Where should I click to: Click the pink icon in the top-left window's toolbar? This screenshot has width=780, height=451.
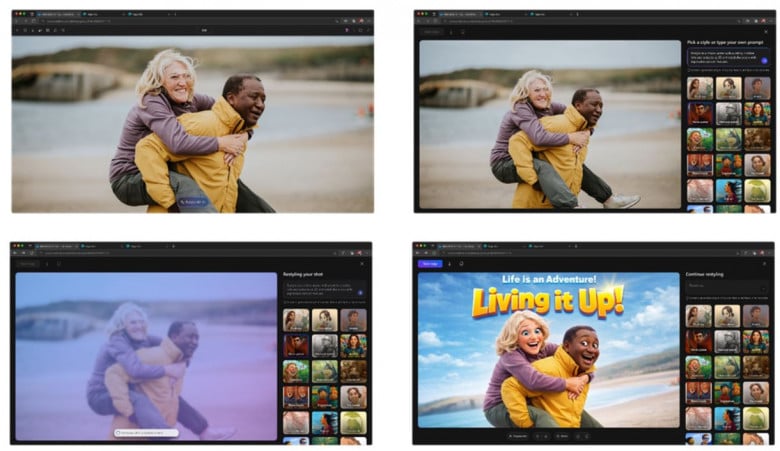point(347,30)
